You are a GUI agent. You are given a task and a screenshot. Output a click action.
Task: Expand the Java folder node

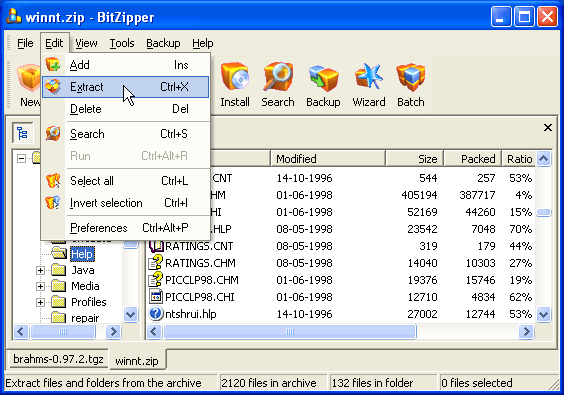click(40, 270)
